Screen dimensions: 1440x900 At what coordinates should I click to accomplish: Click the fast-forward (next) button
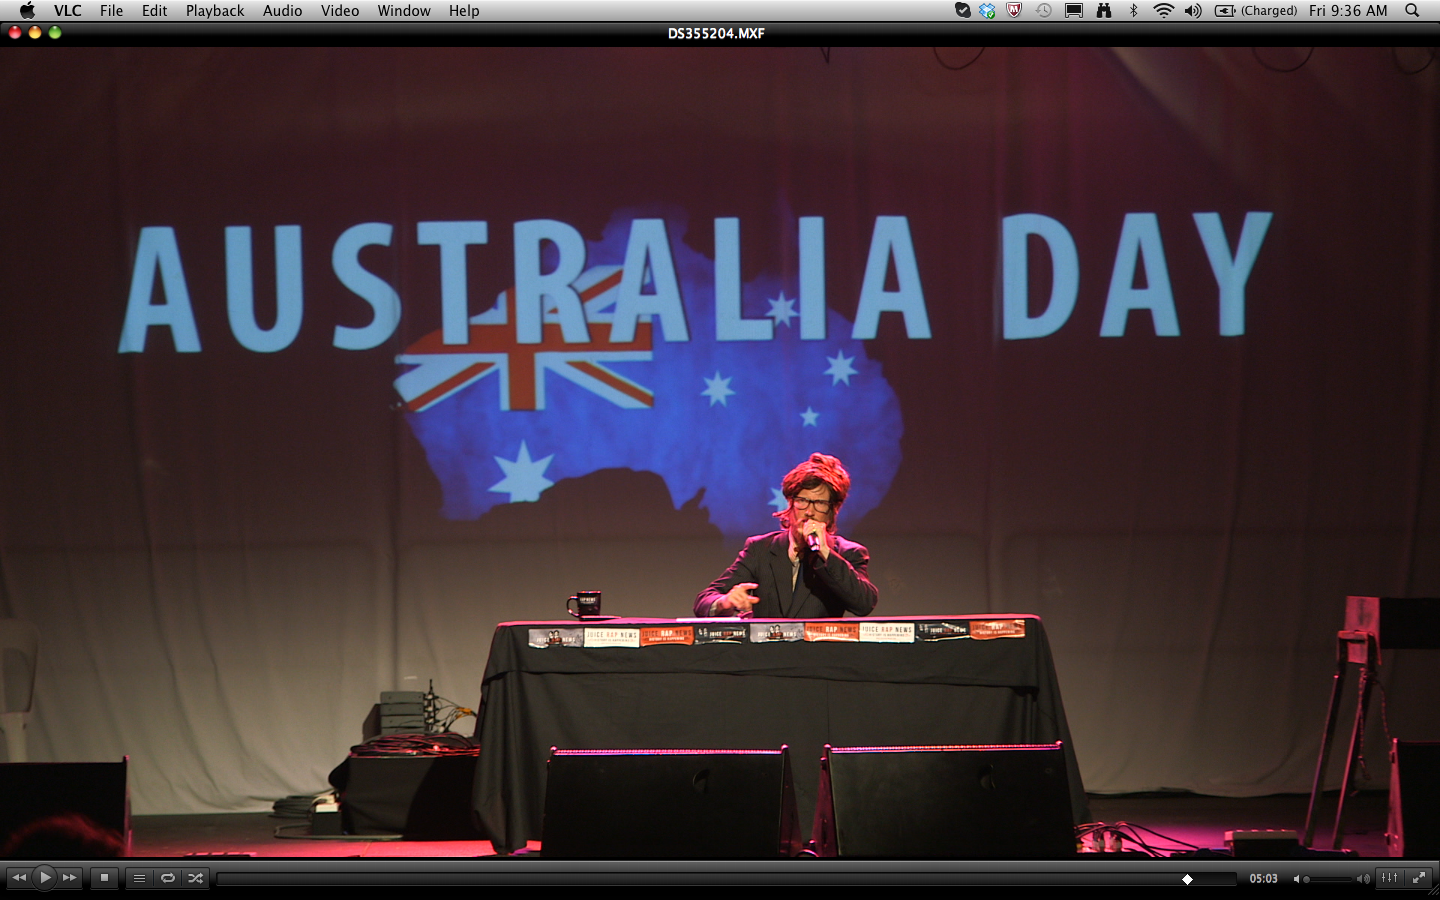(70, 878)
